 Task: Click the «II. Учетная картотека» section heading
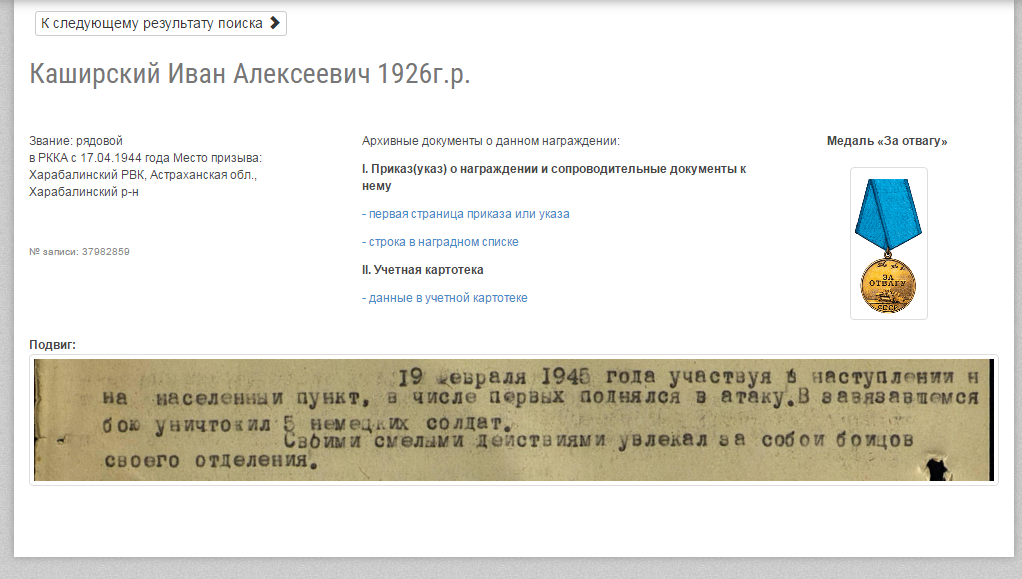[423, 270]
